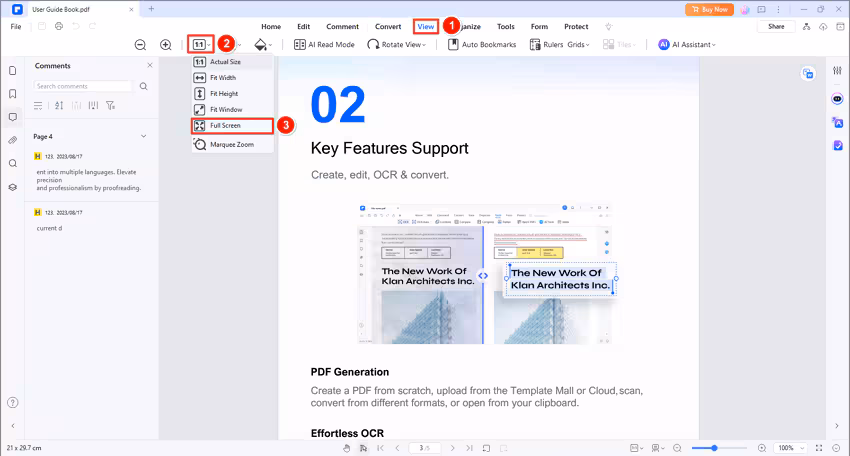Image resolution: width=850 pixels, height=456 pixels.
Task: Toggle Rulers display
Action: tap(547, 45)
